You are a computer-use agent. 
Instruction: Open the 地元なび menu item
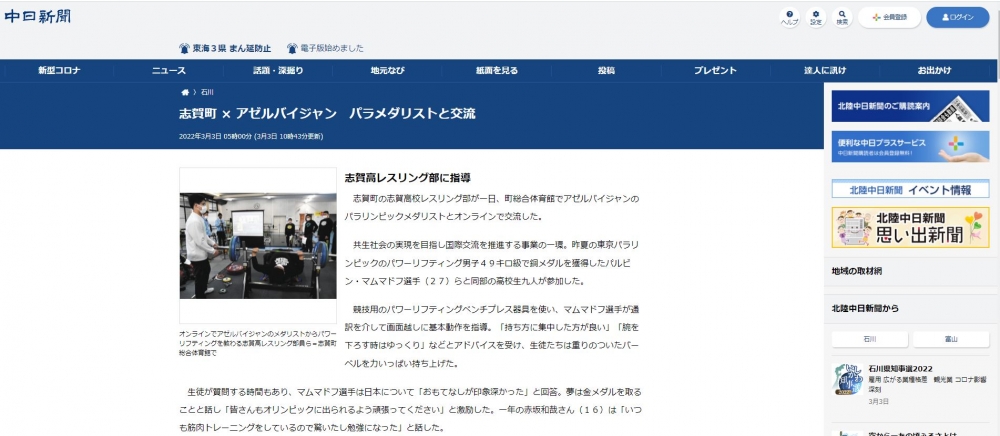pyautogui.click(x=387, y=71)
